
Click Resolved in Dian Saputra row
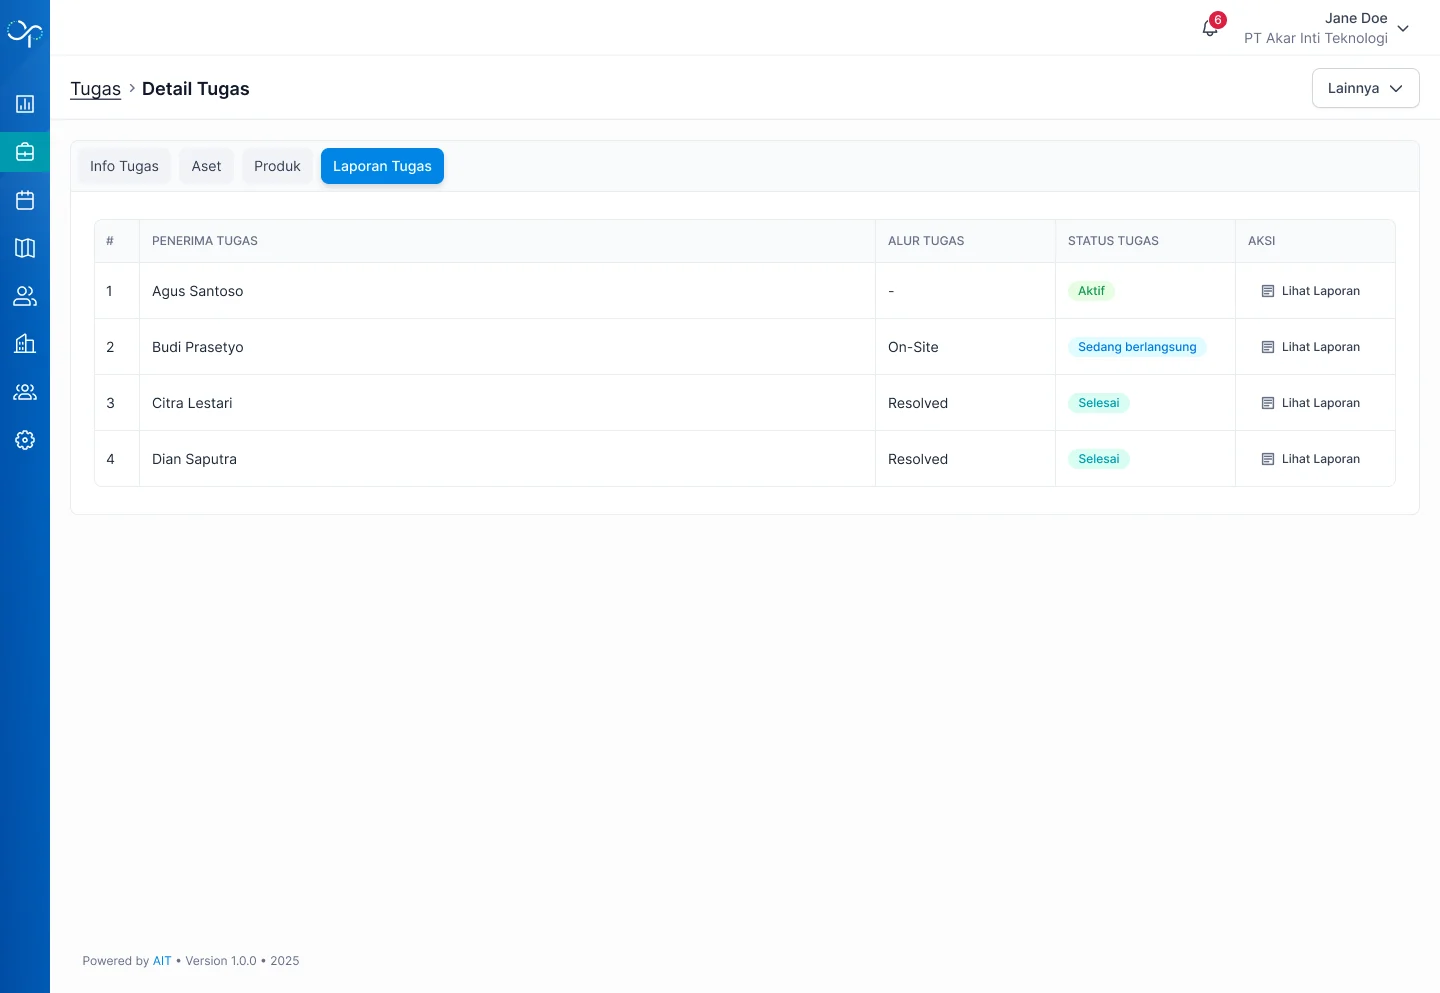click(x=918, y=459)
